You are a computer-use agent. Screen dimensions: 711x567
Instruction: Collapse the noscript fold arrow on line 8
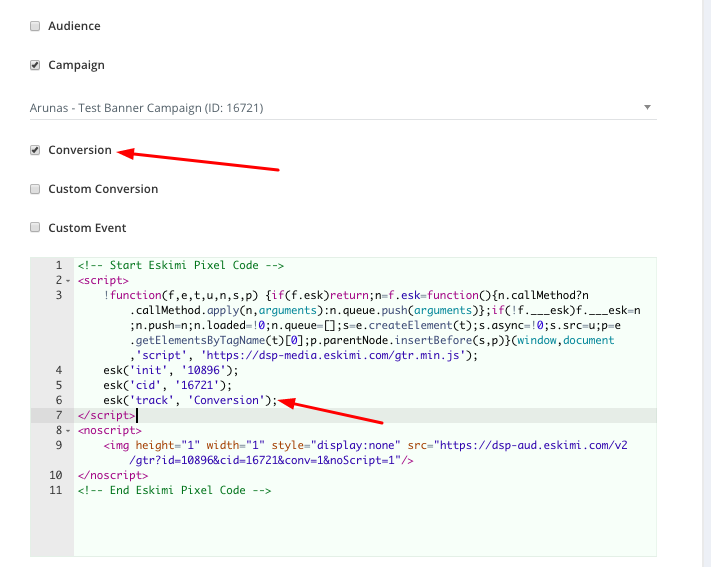pyautogui.click(x=68, y=431)
